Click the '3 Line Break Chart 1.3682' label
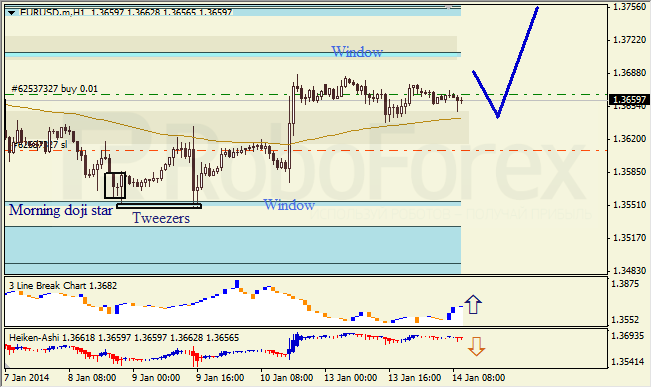 click(63, 286)
